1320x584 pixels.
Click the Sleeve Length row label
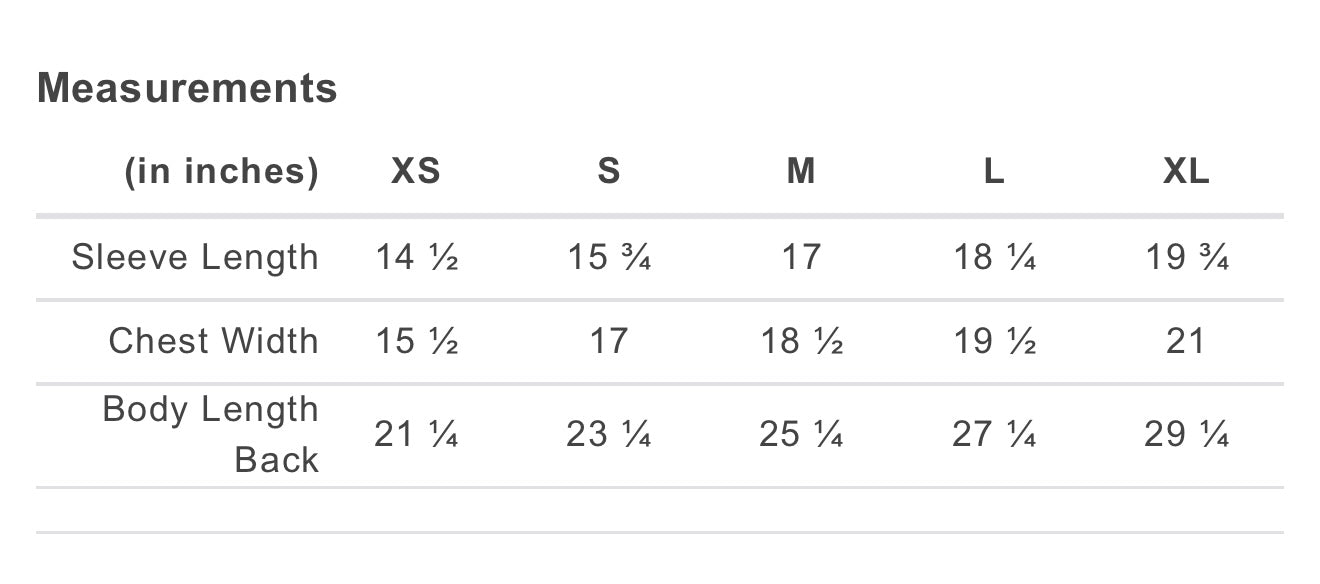point(195,258)
